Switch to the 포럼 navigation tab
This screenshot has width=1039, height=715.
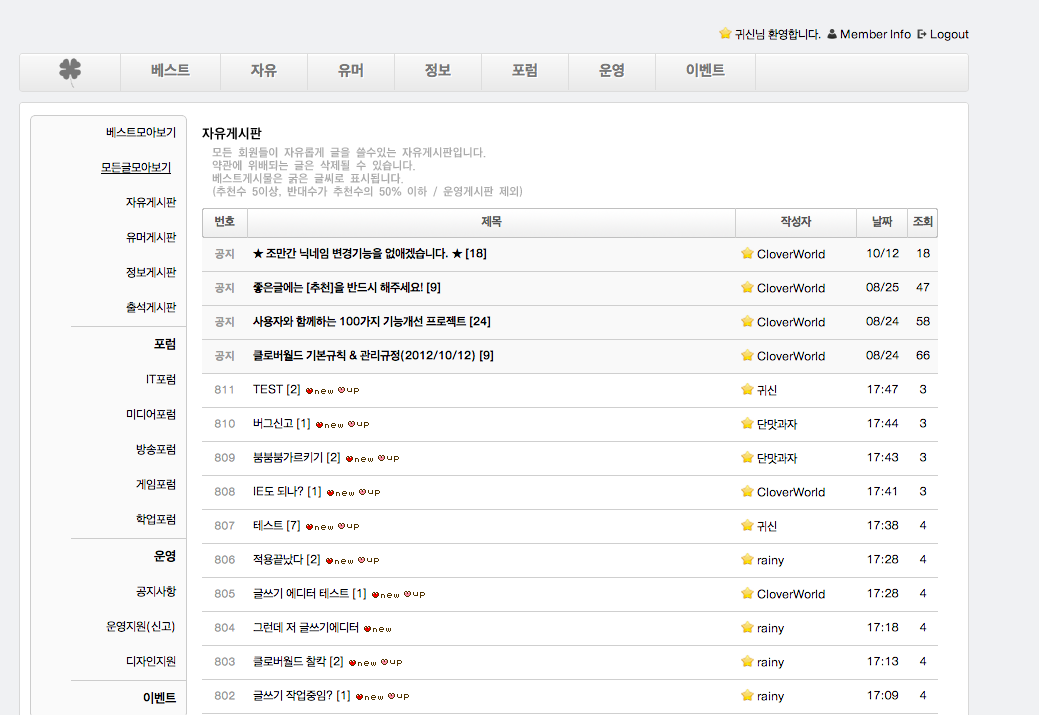tap(524, 71)
